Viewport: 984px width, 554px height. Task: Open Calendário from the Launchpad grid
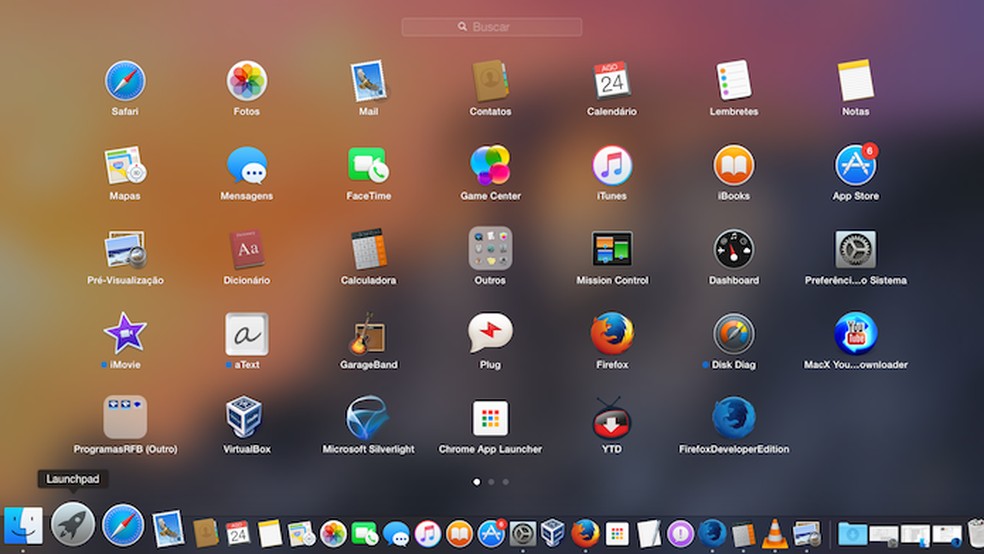tap(612, 81)
